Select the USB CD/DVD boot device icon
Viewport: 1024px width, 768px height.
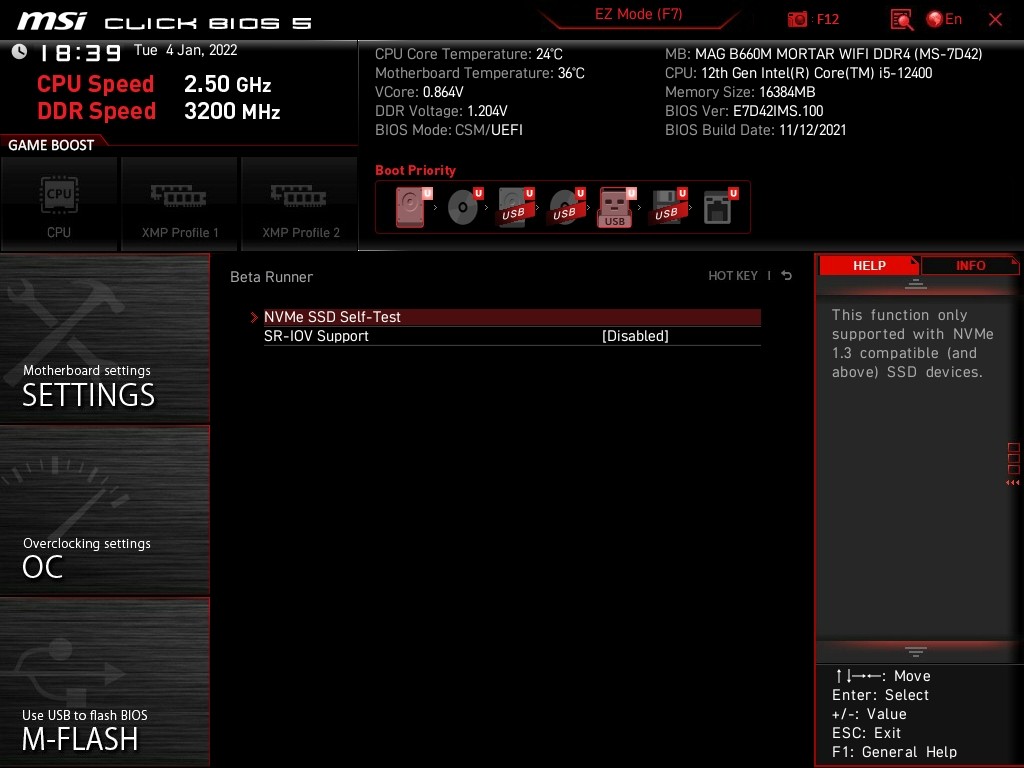tap(566, 207)
